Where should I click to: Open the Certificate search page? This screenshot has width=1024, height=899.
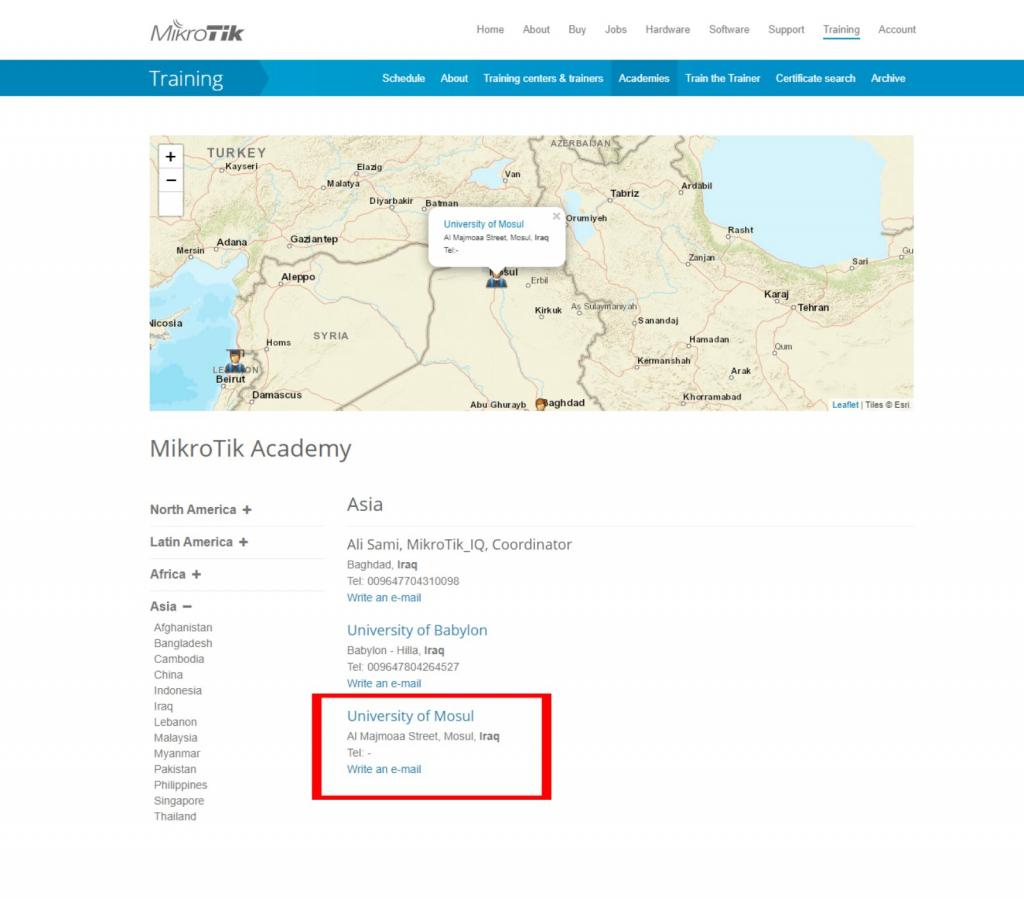(815, 78)
